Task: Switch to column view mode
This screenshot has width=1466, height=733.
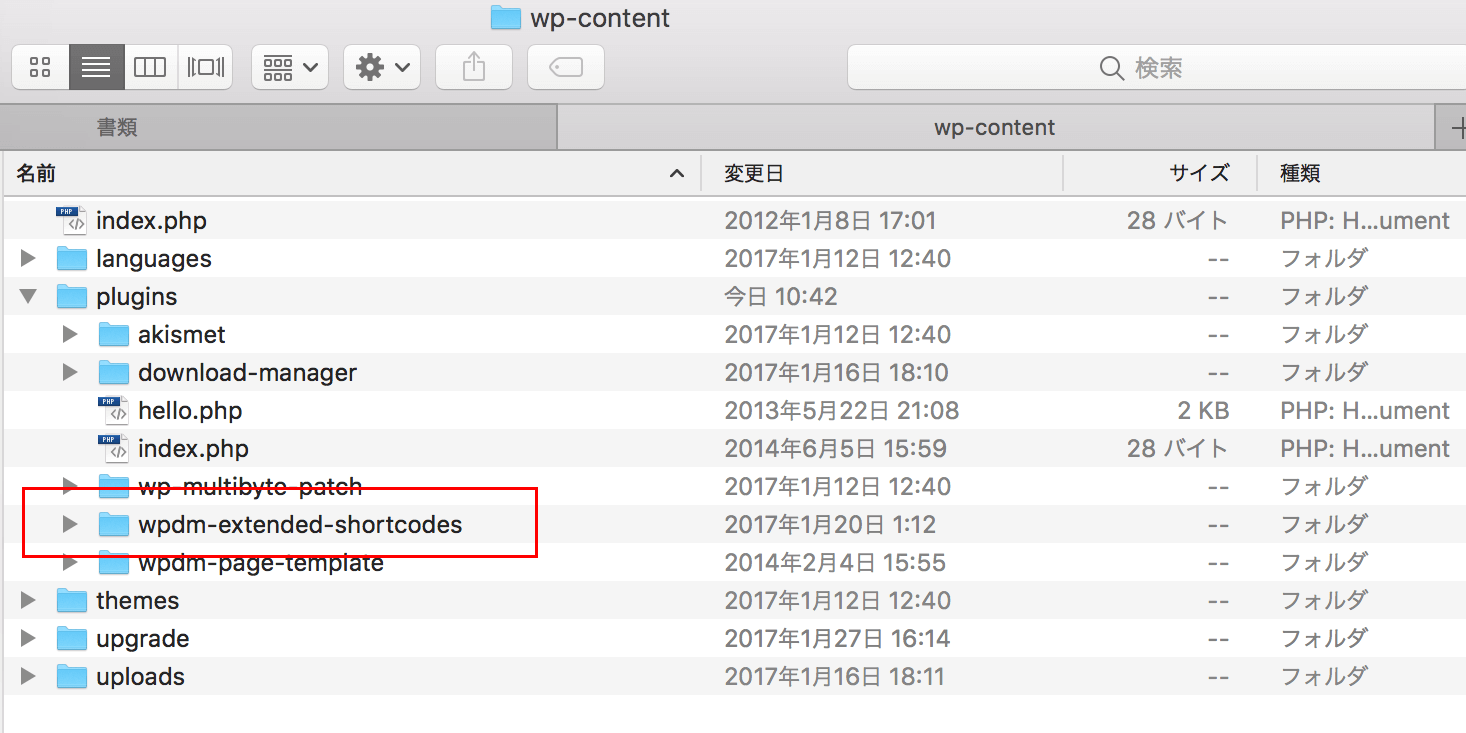Action: coord(150,68)
